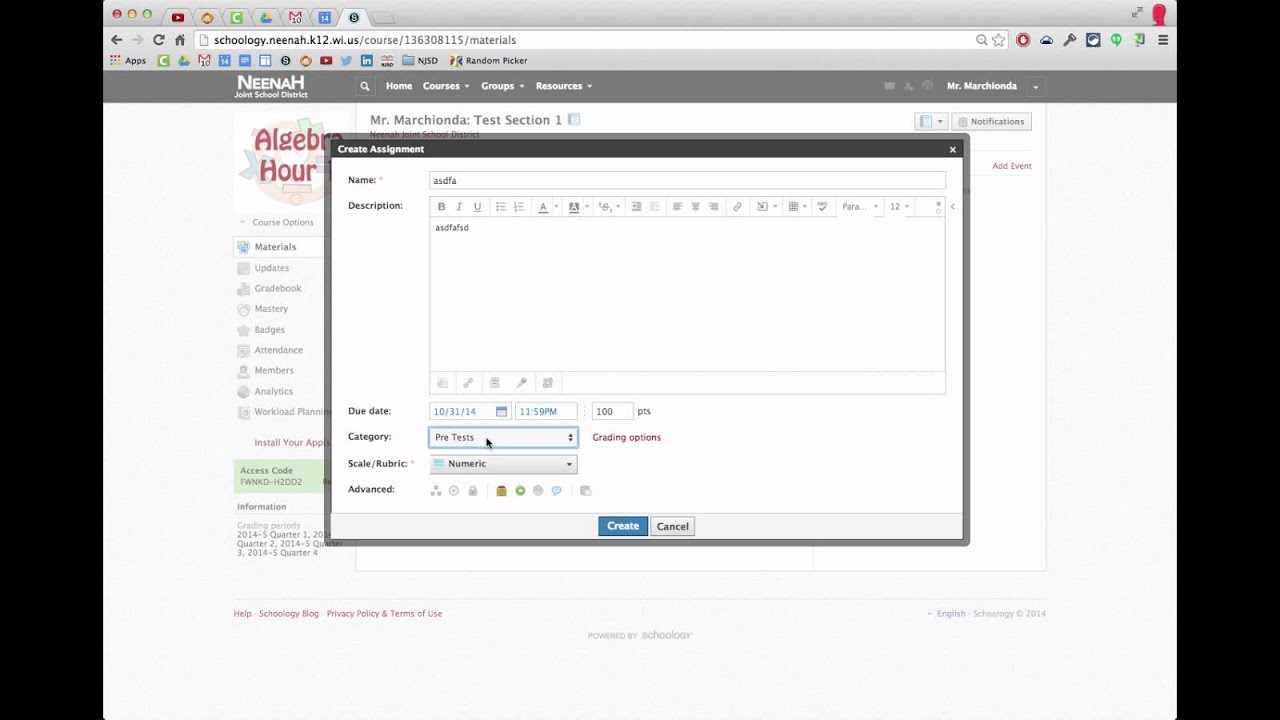Open the text color dropdown arrow
The height and width of the screenshot is (720, 1280).
pyautogui.click(x=555, y=207)
